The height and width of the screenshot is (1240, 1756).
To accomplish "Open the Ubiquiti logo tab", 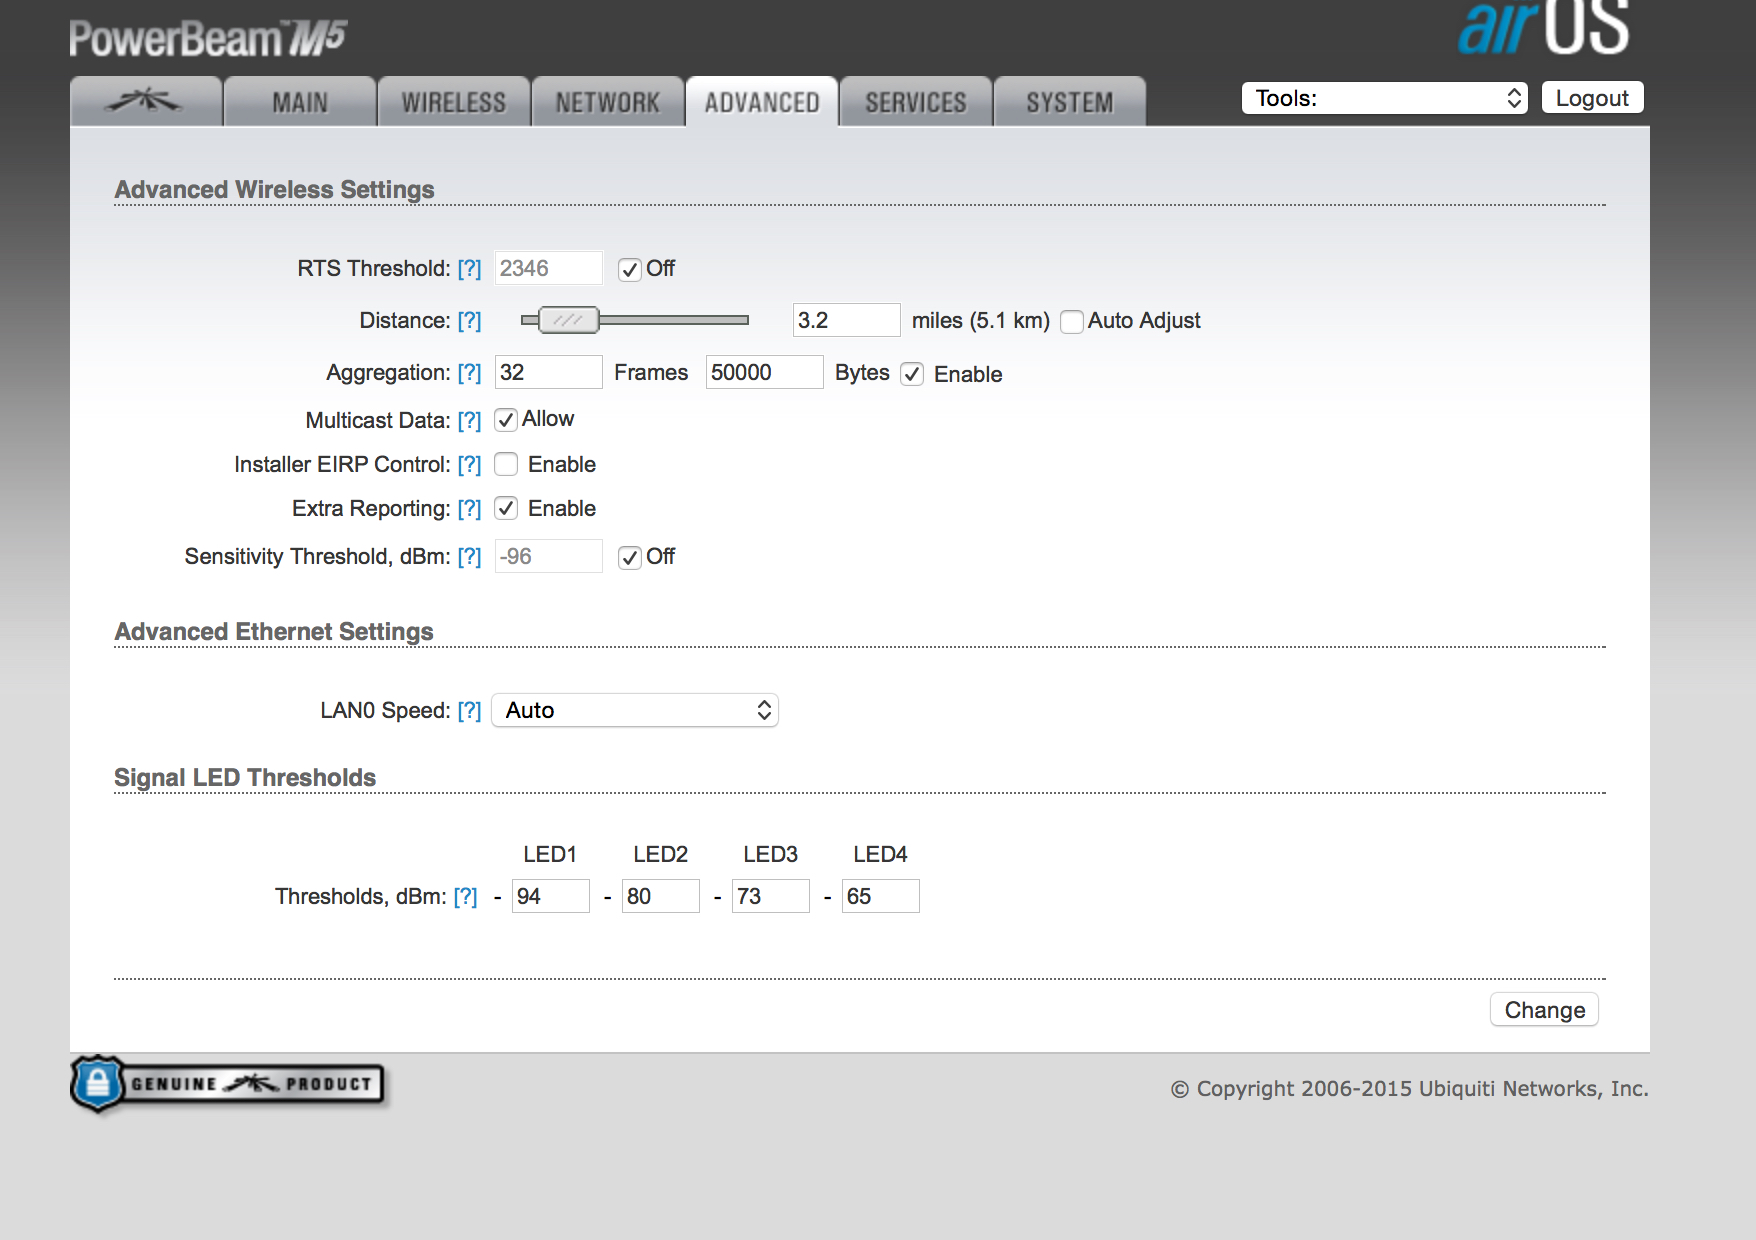I will [146, 101].
